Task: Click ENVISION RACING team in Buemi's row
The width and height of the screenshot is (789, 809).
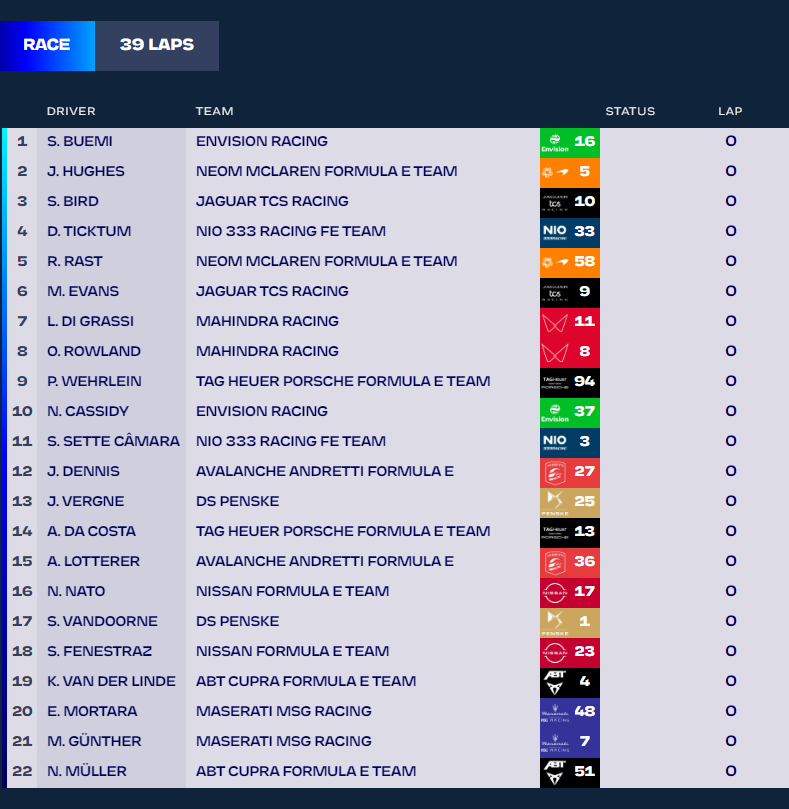Action: click(262, 141)
